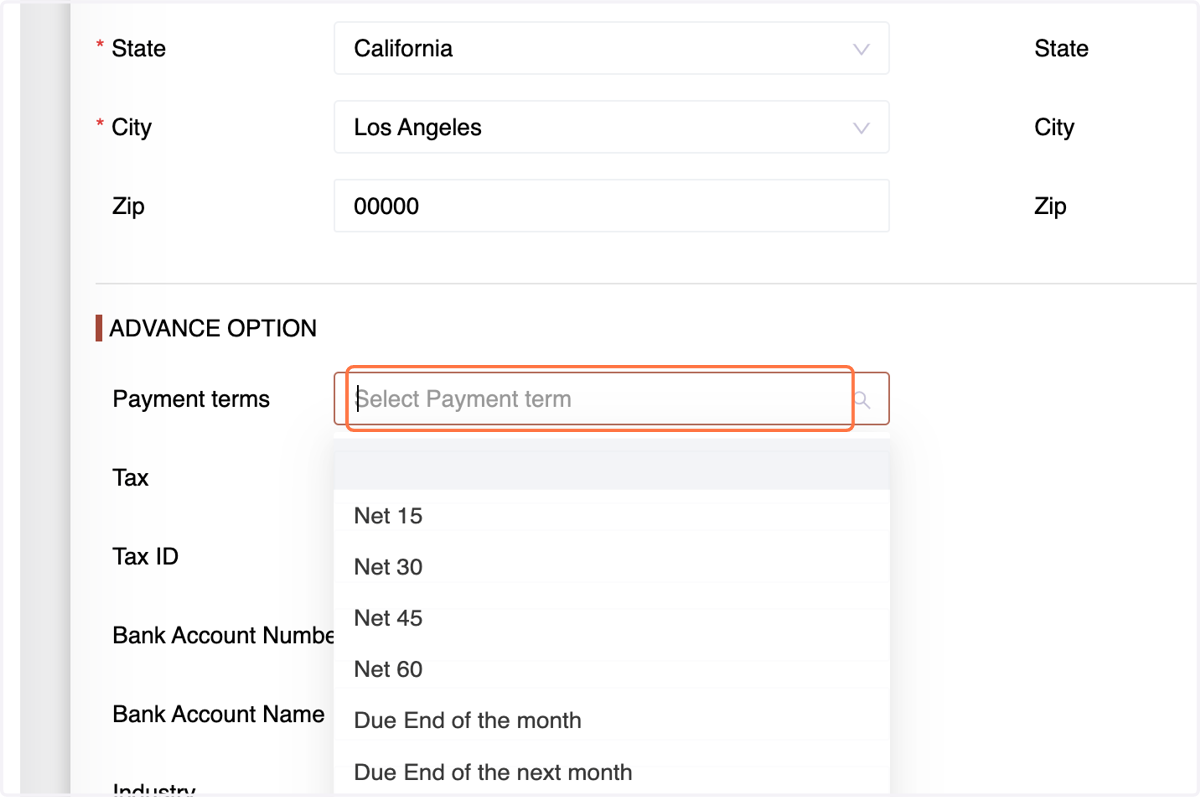This screenshot has height=797, width=1200.
Task: Click the Zip input field with 00000
Action: pyautogui.click(x=611, y=206)
